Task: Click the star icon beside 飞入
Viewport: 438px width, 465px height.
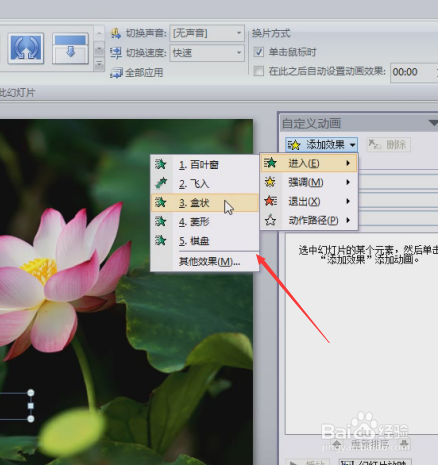Action: coord(161,183)
